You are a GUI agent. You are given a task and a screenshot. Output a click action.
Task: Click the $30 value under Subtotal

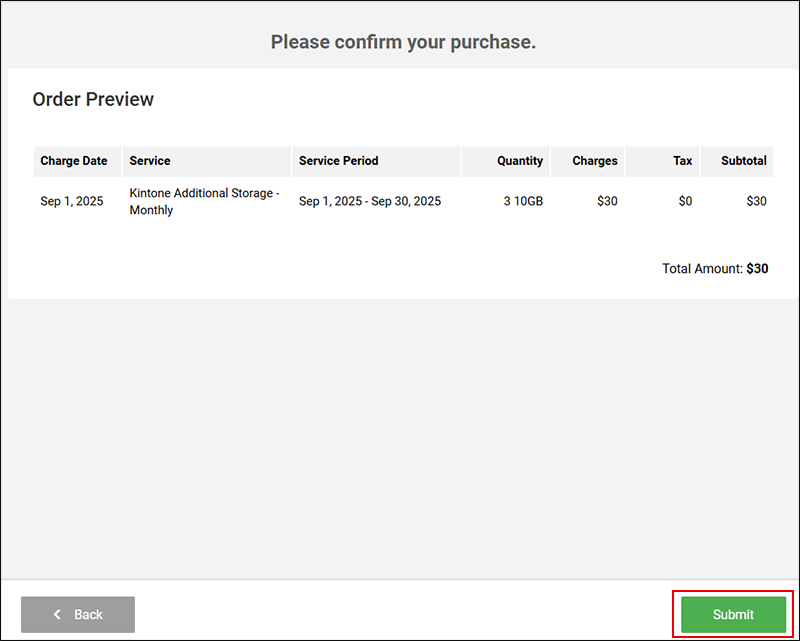756,201
